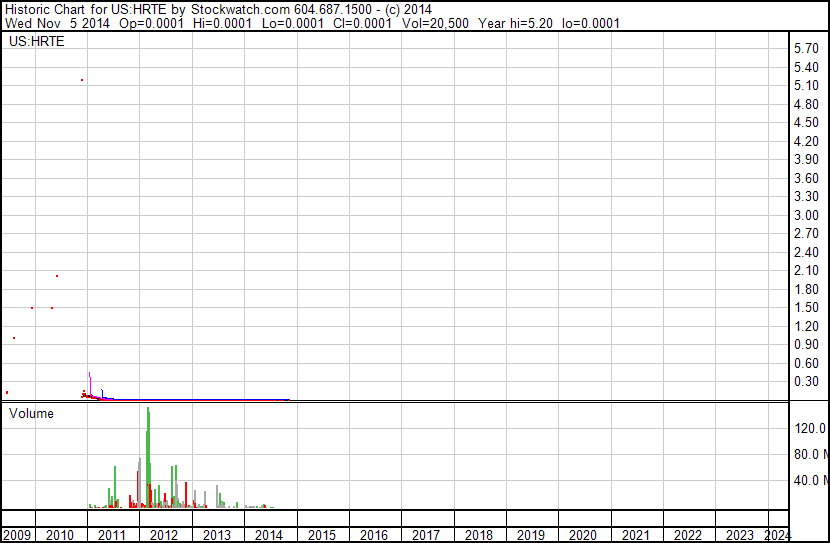Click the Op=0.0001 open value in header

point(151,23)
